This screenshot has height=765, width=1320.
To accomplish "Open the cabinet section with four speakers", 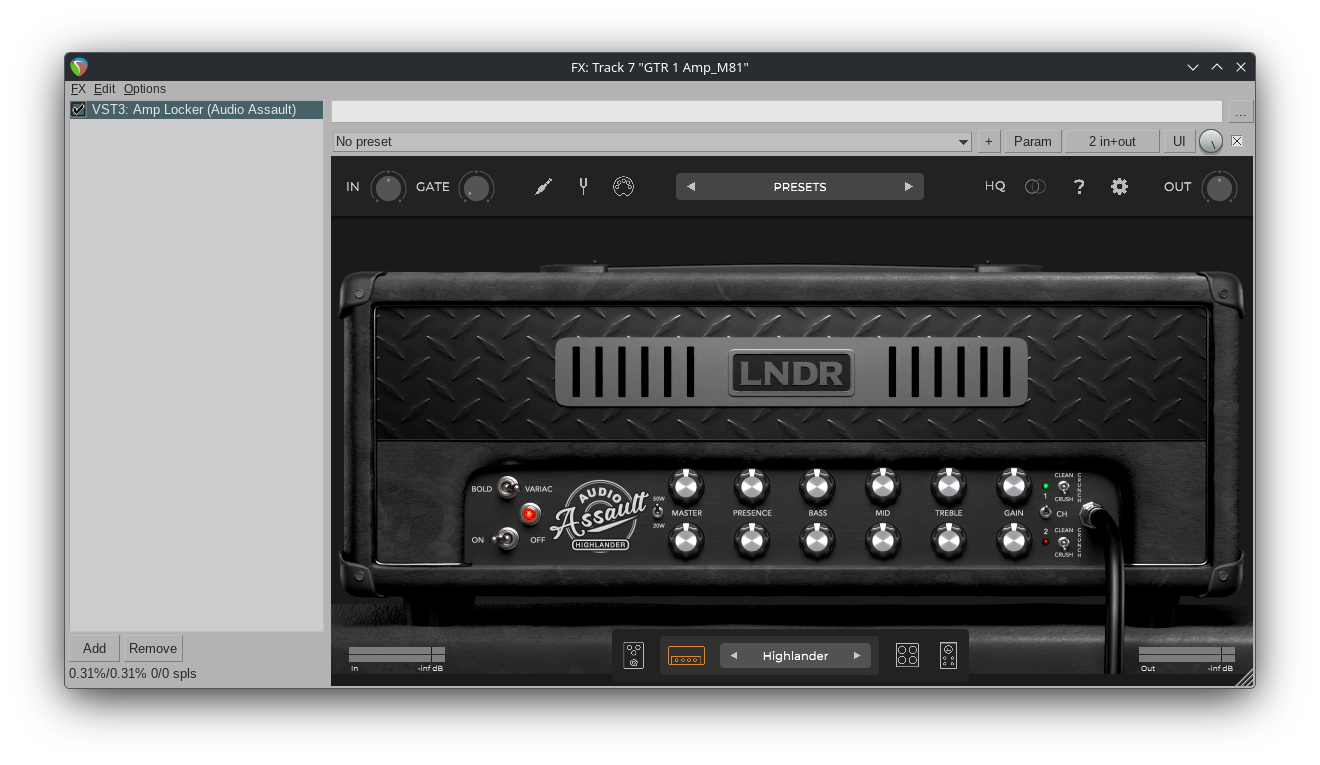I will tap(907, 655).
